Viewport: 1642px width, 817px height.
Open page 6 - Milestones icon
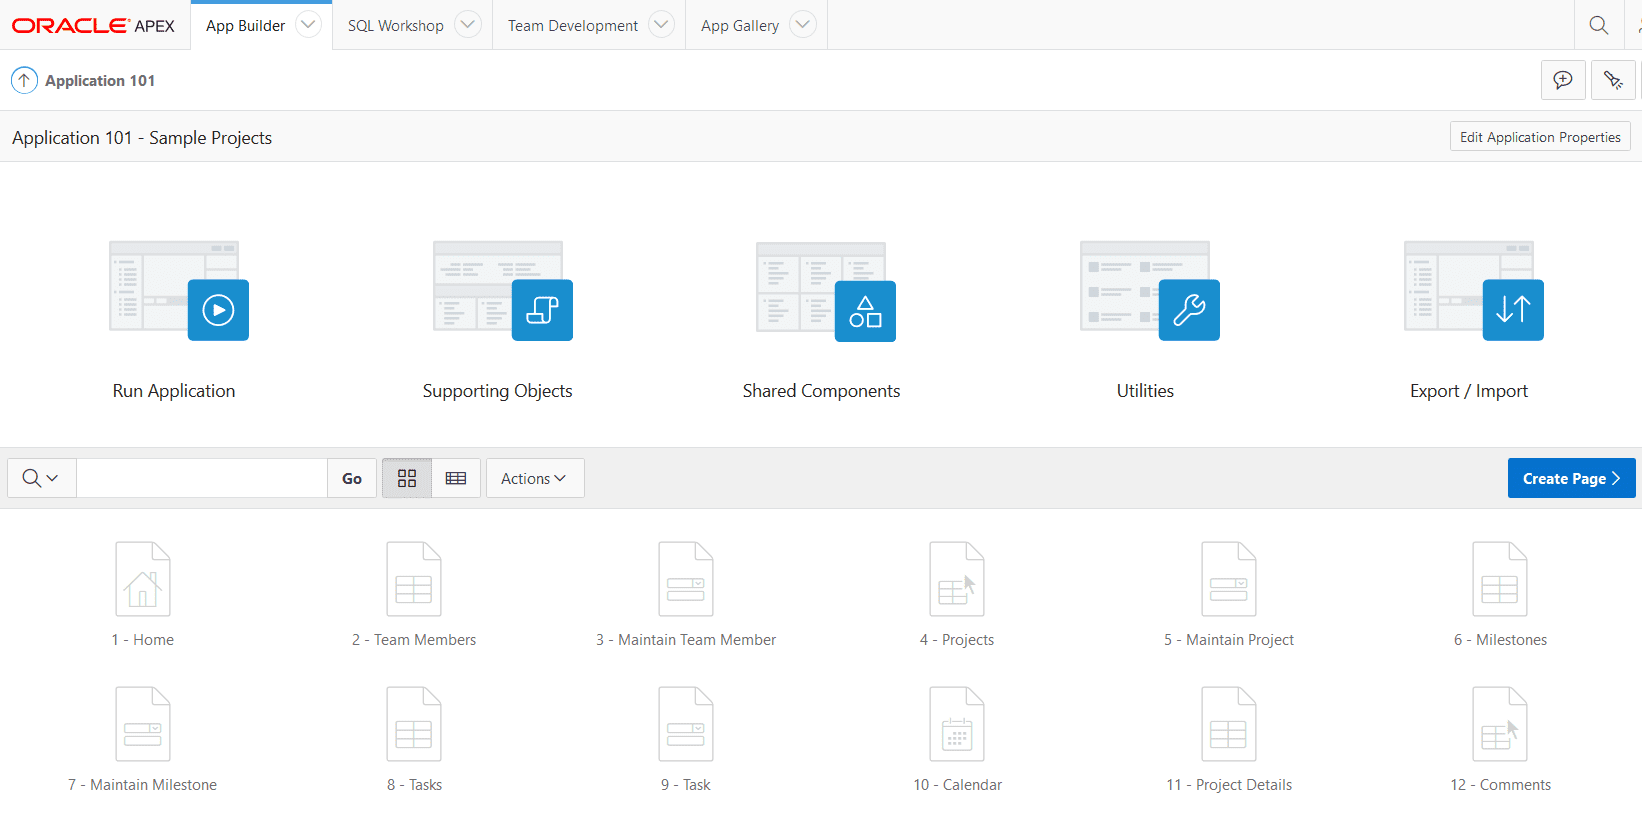point(1500,579)
